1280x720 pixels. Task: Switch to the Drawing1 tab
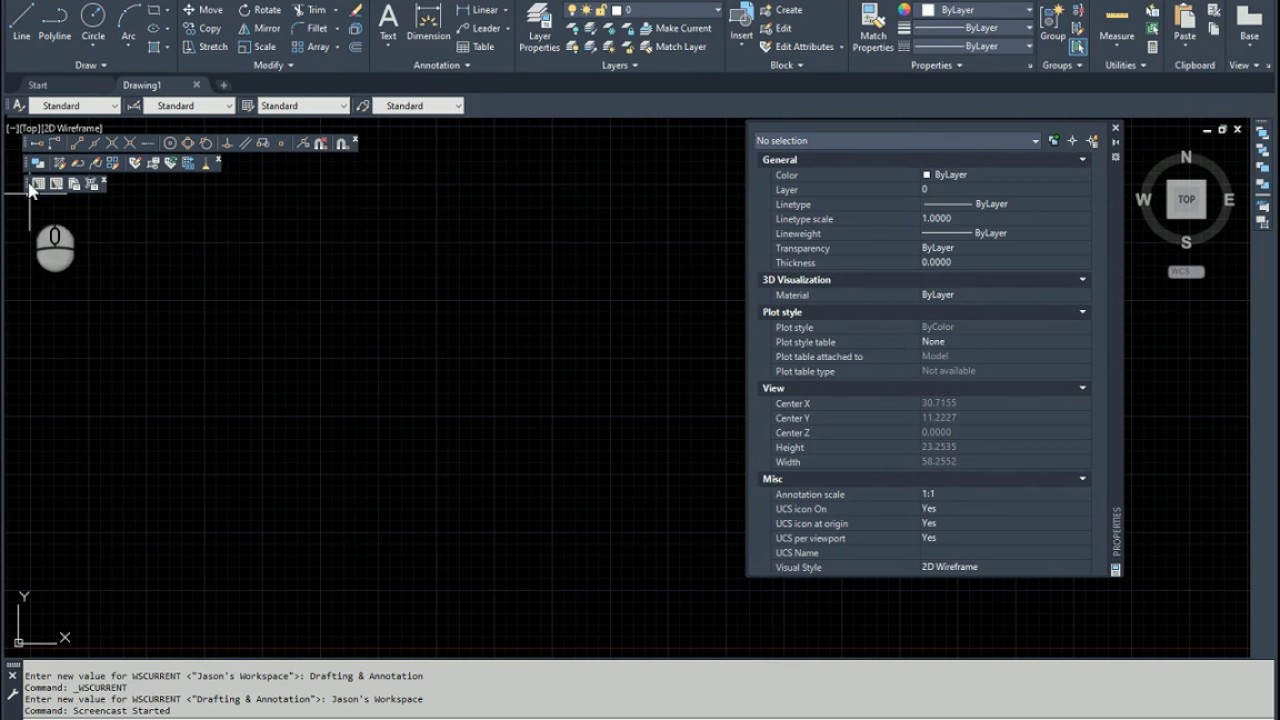[141, 85]
